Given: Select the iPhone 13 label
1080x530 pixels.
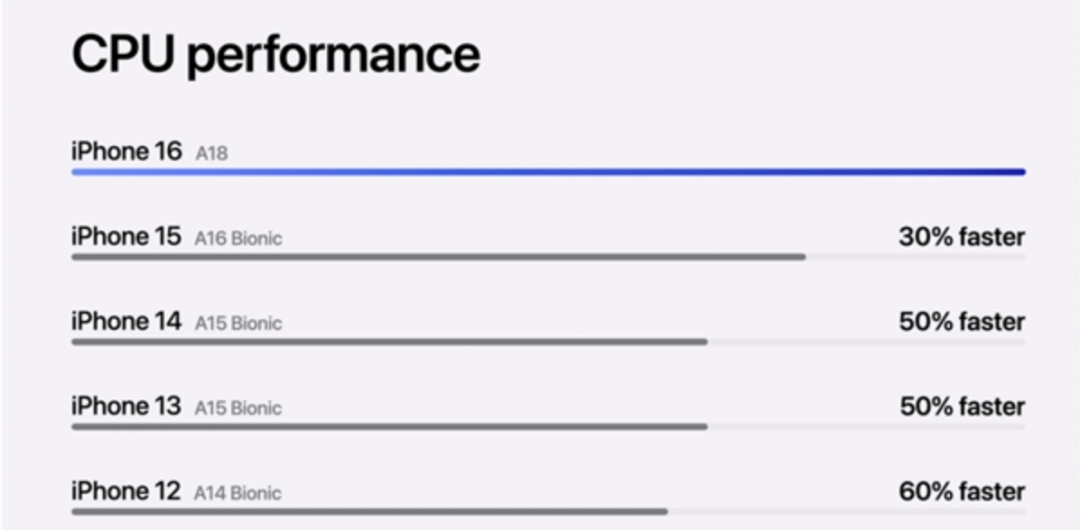Looking at the screenshot, I should (x=127, y=407).
